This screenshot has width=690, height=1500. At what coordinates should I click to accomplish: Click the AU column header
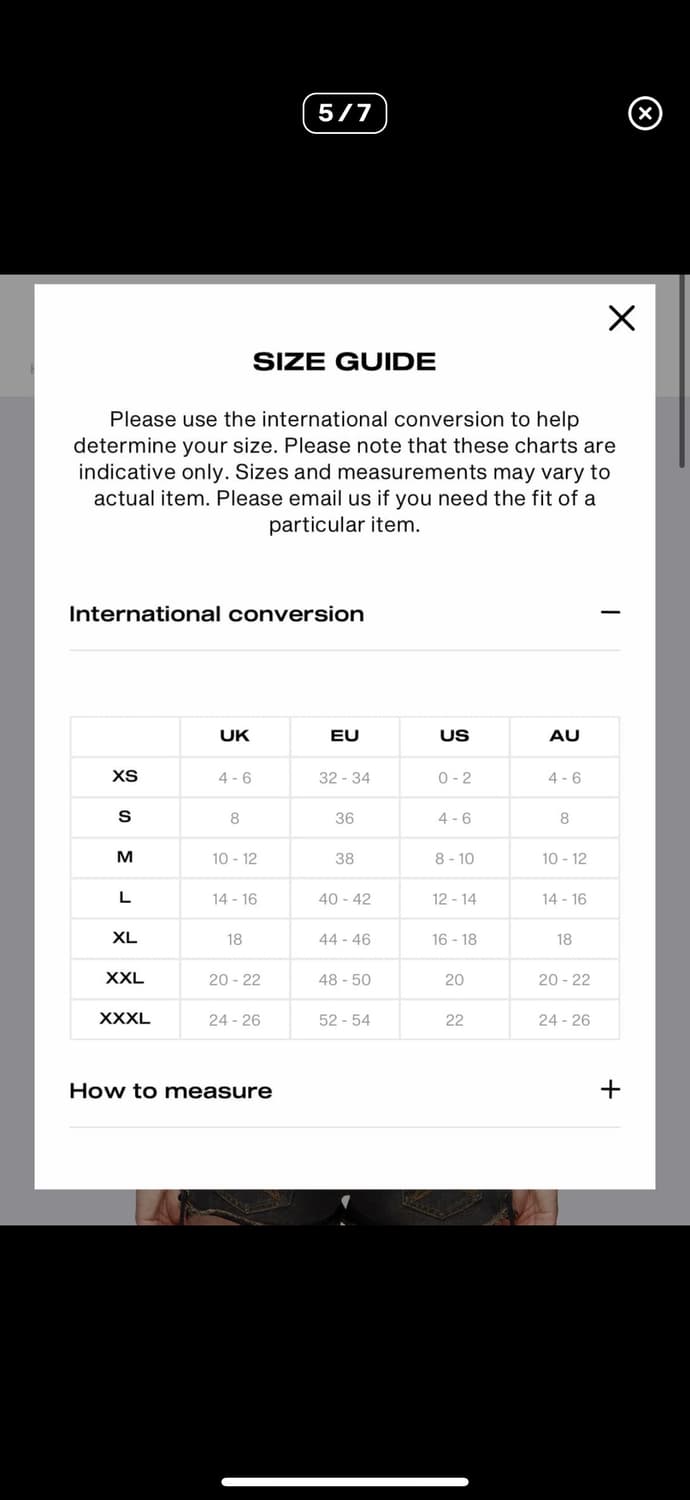pos(564,736)
